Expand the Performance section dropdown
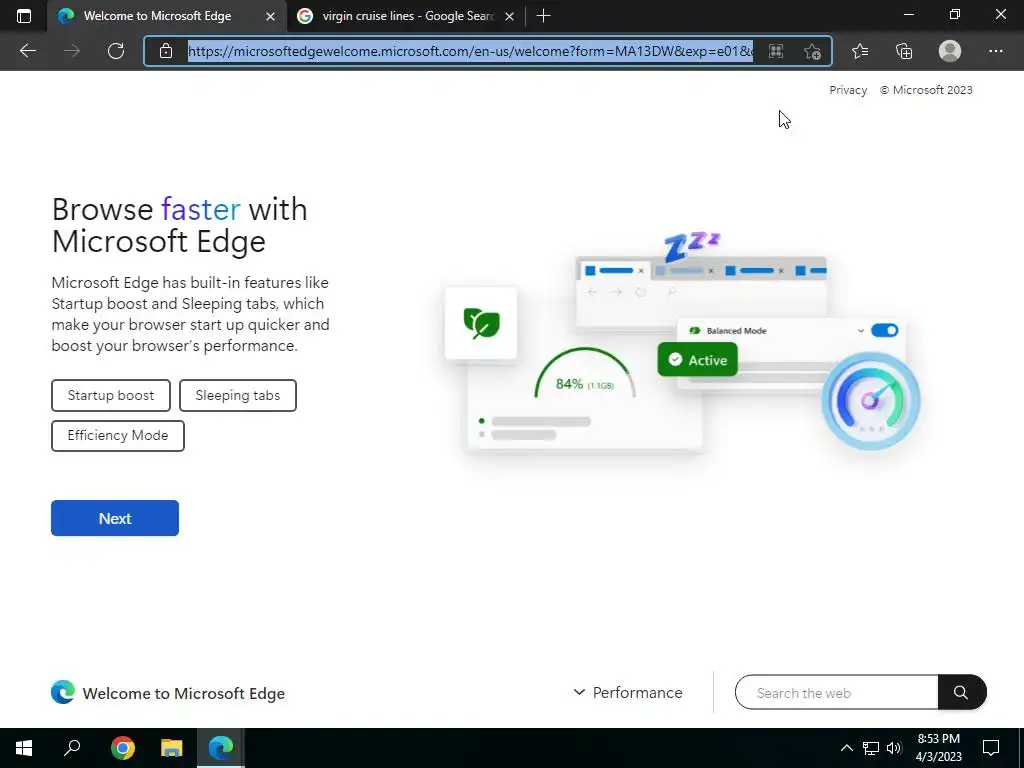The height and width of the screenshot is (768, 1024). pos(628,692)
